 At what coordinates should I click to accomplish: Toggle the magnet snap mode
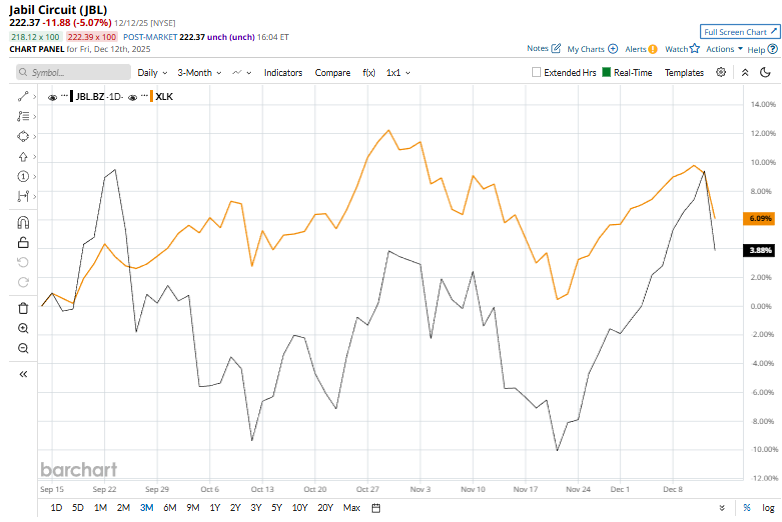[x=23, y=222]
